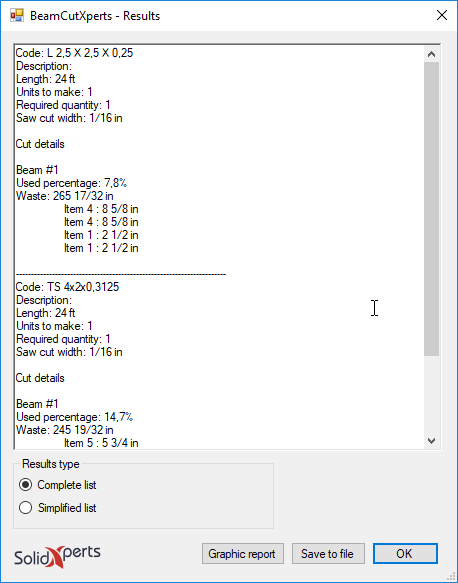
Task: Click the scrollbar track below the thumb
Action: click(x=431, y=394)
